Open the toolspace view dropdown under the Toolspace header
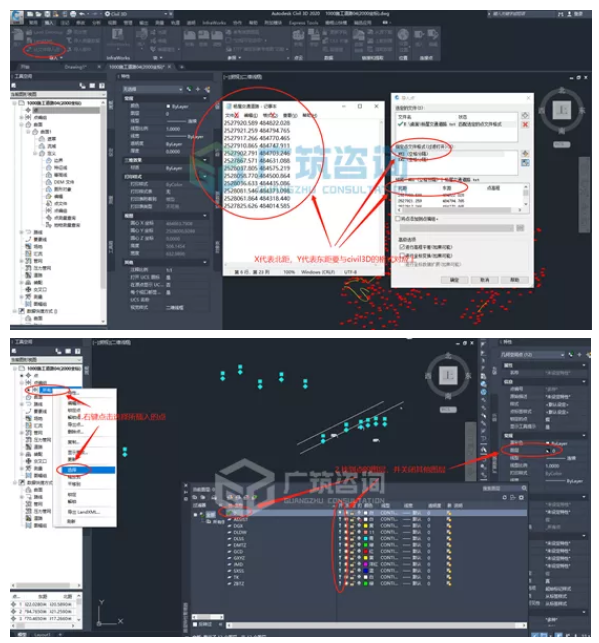Viewport: 599px width, 643px height. pos(57,94)
